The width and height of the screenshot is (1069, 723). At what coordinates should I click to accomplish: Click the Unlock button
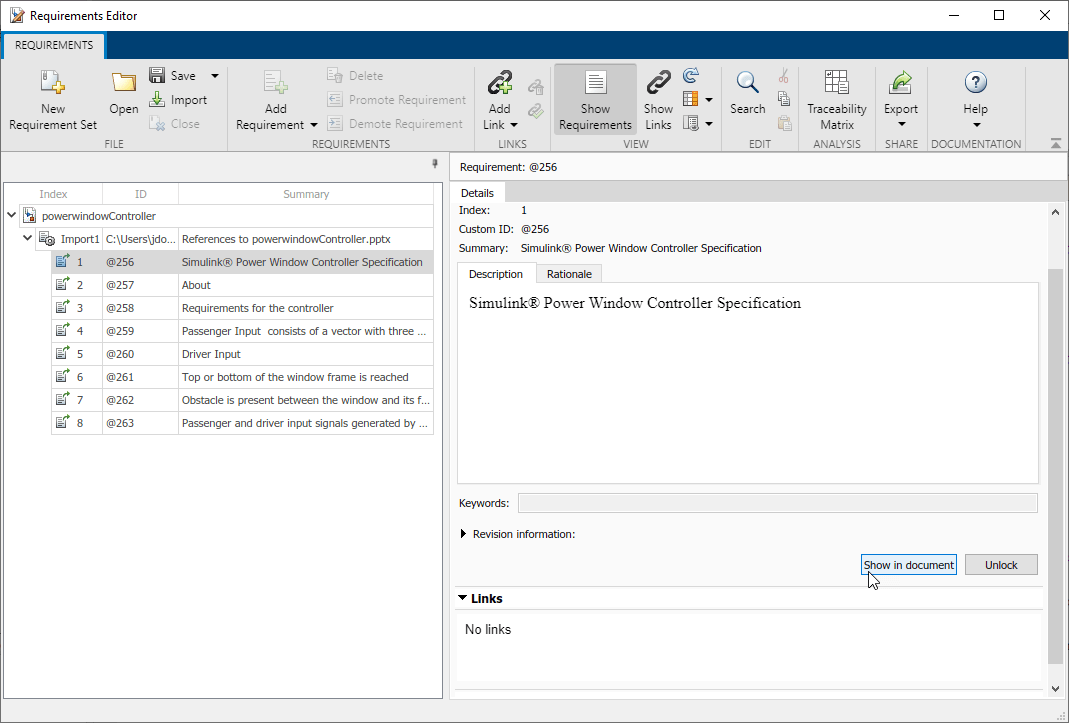pos(1000,564)
